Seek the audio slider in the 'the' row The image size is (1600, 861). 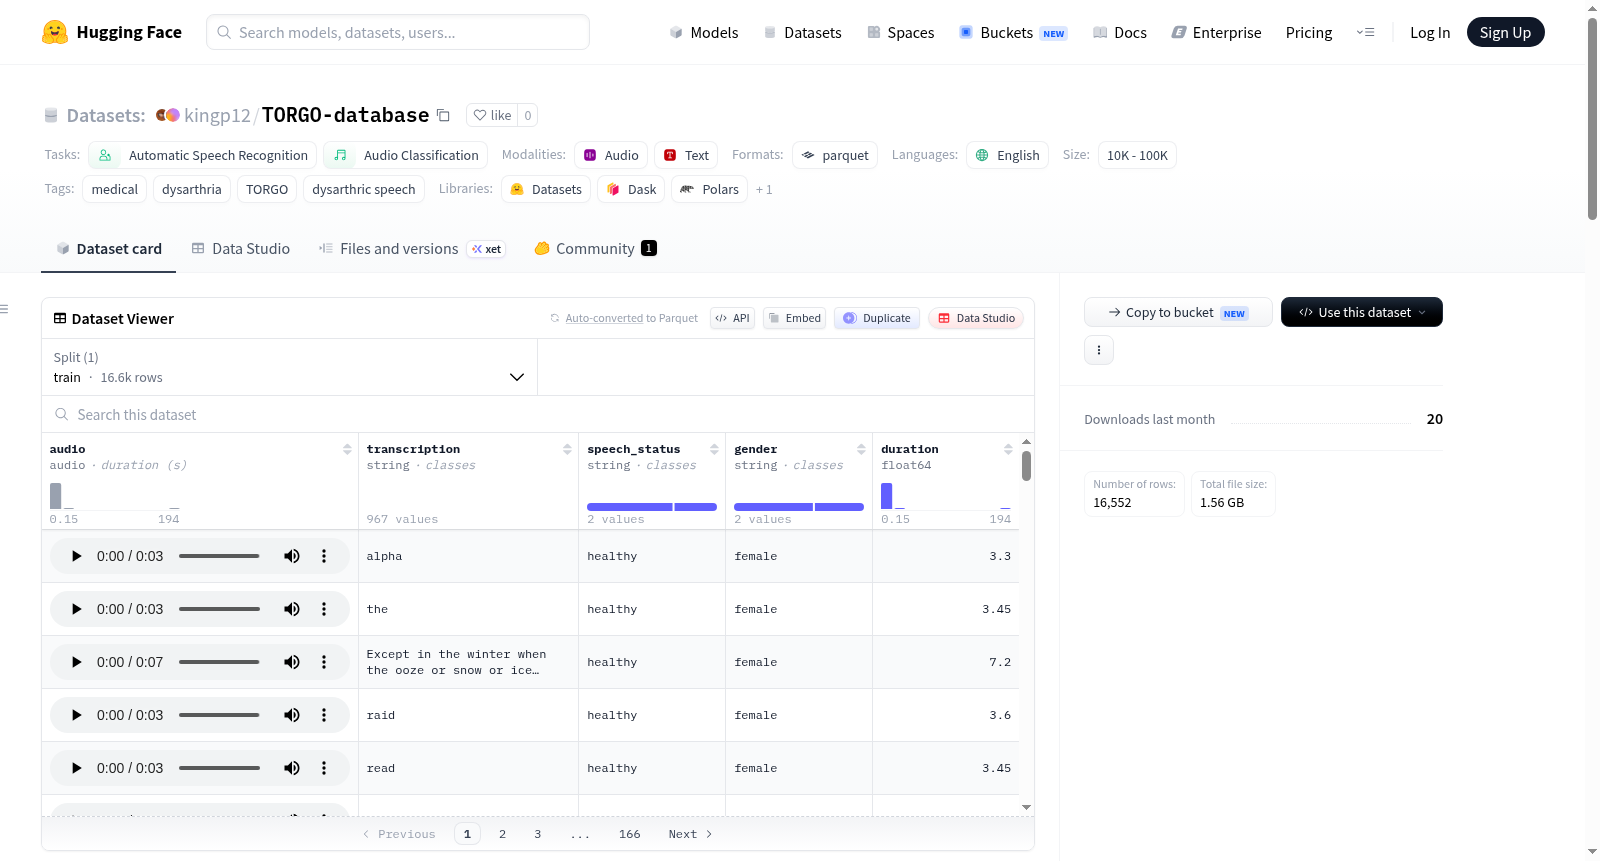coord(219,609)
